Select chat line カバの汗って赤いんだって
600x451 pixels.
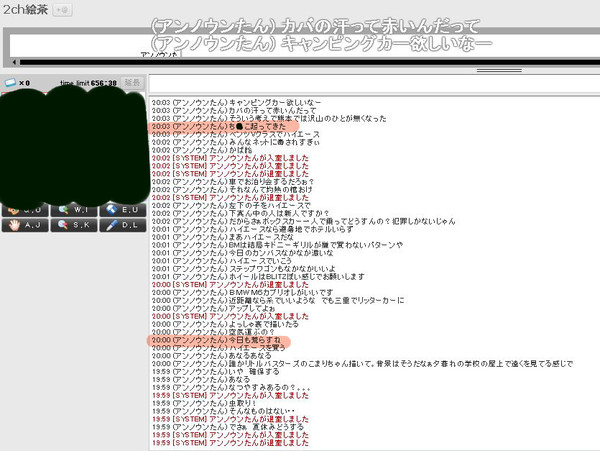(234, 111)
